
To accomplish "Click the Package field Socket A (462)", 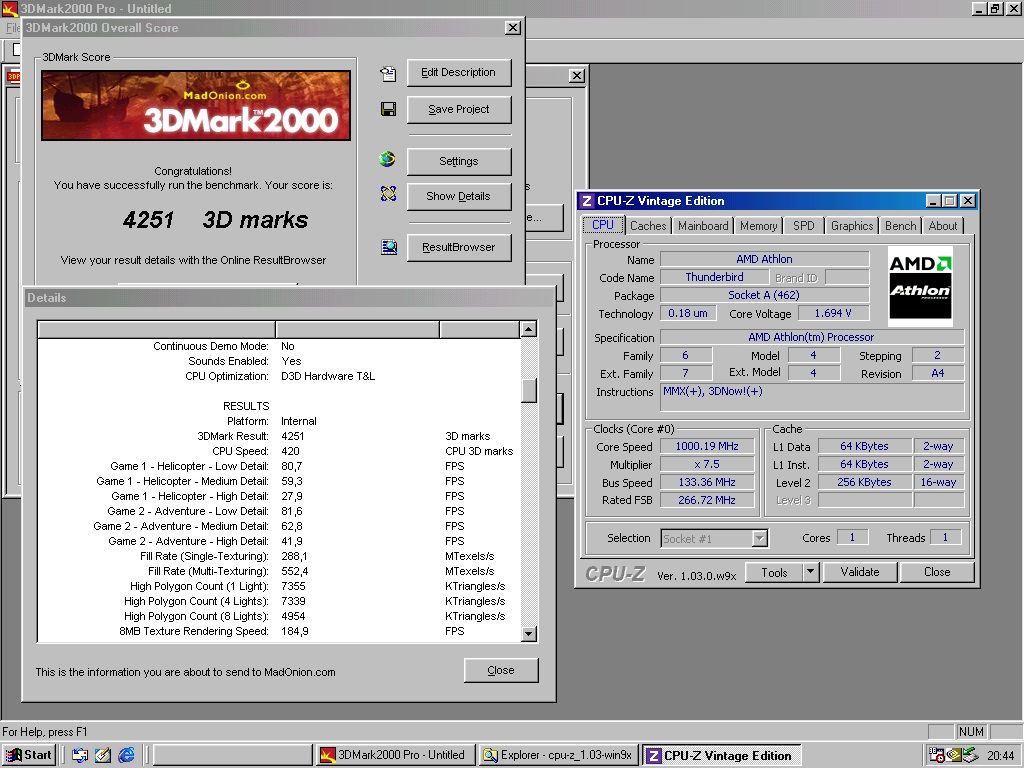I will 764,295.
